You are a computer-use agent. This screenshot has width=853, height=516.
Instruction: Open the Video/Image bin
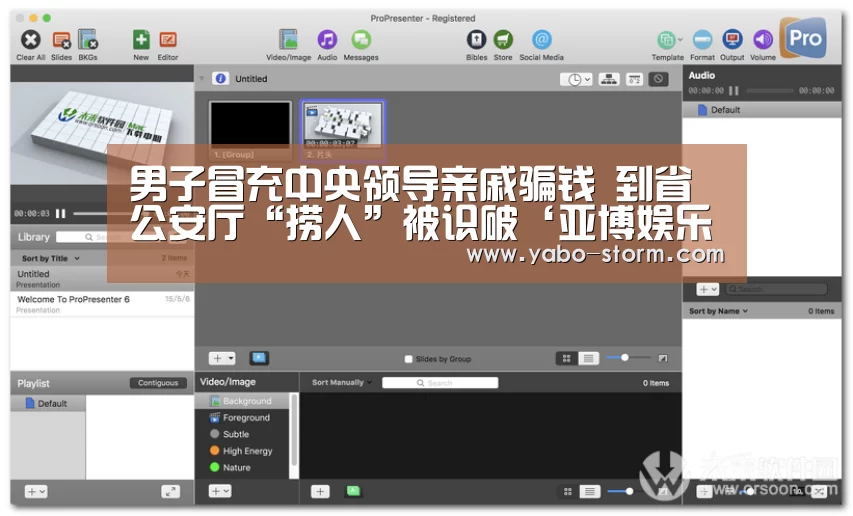coord(288,40)
